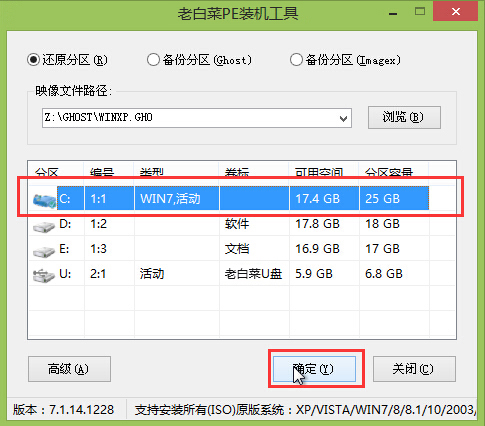This screenshot has height=426, width=485.
Task: Select the 软件 D: partition row
Action: 242,224
